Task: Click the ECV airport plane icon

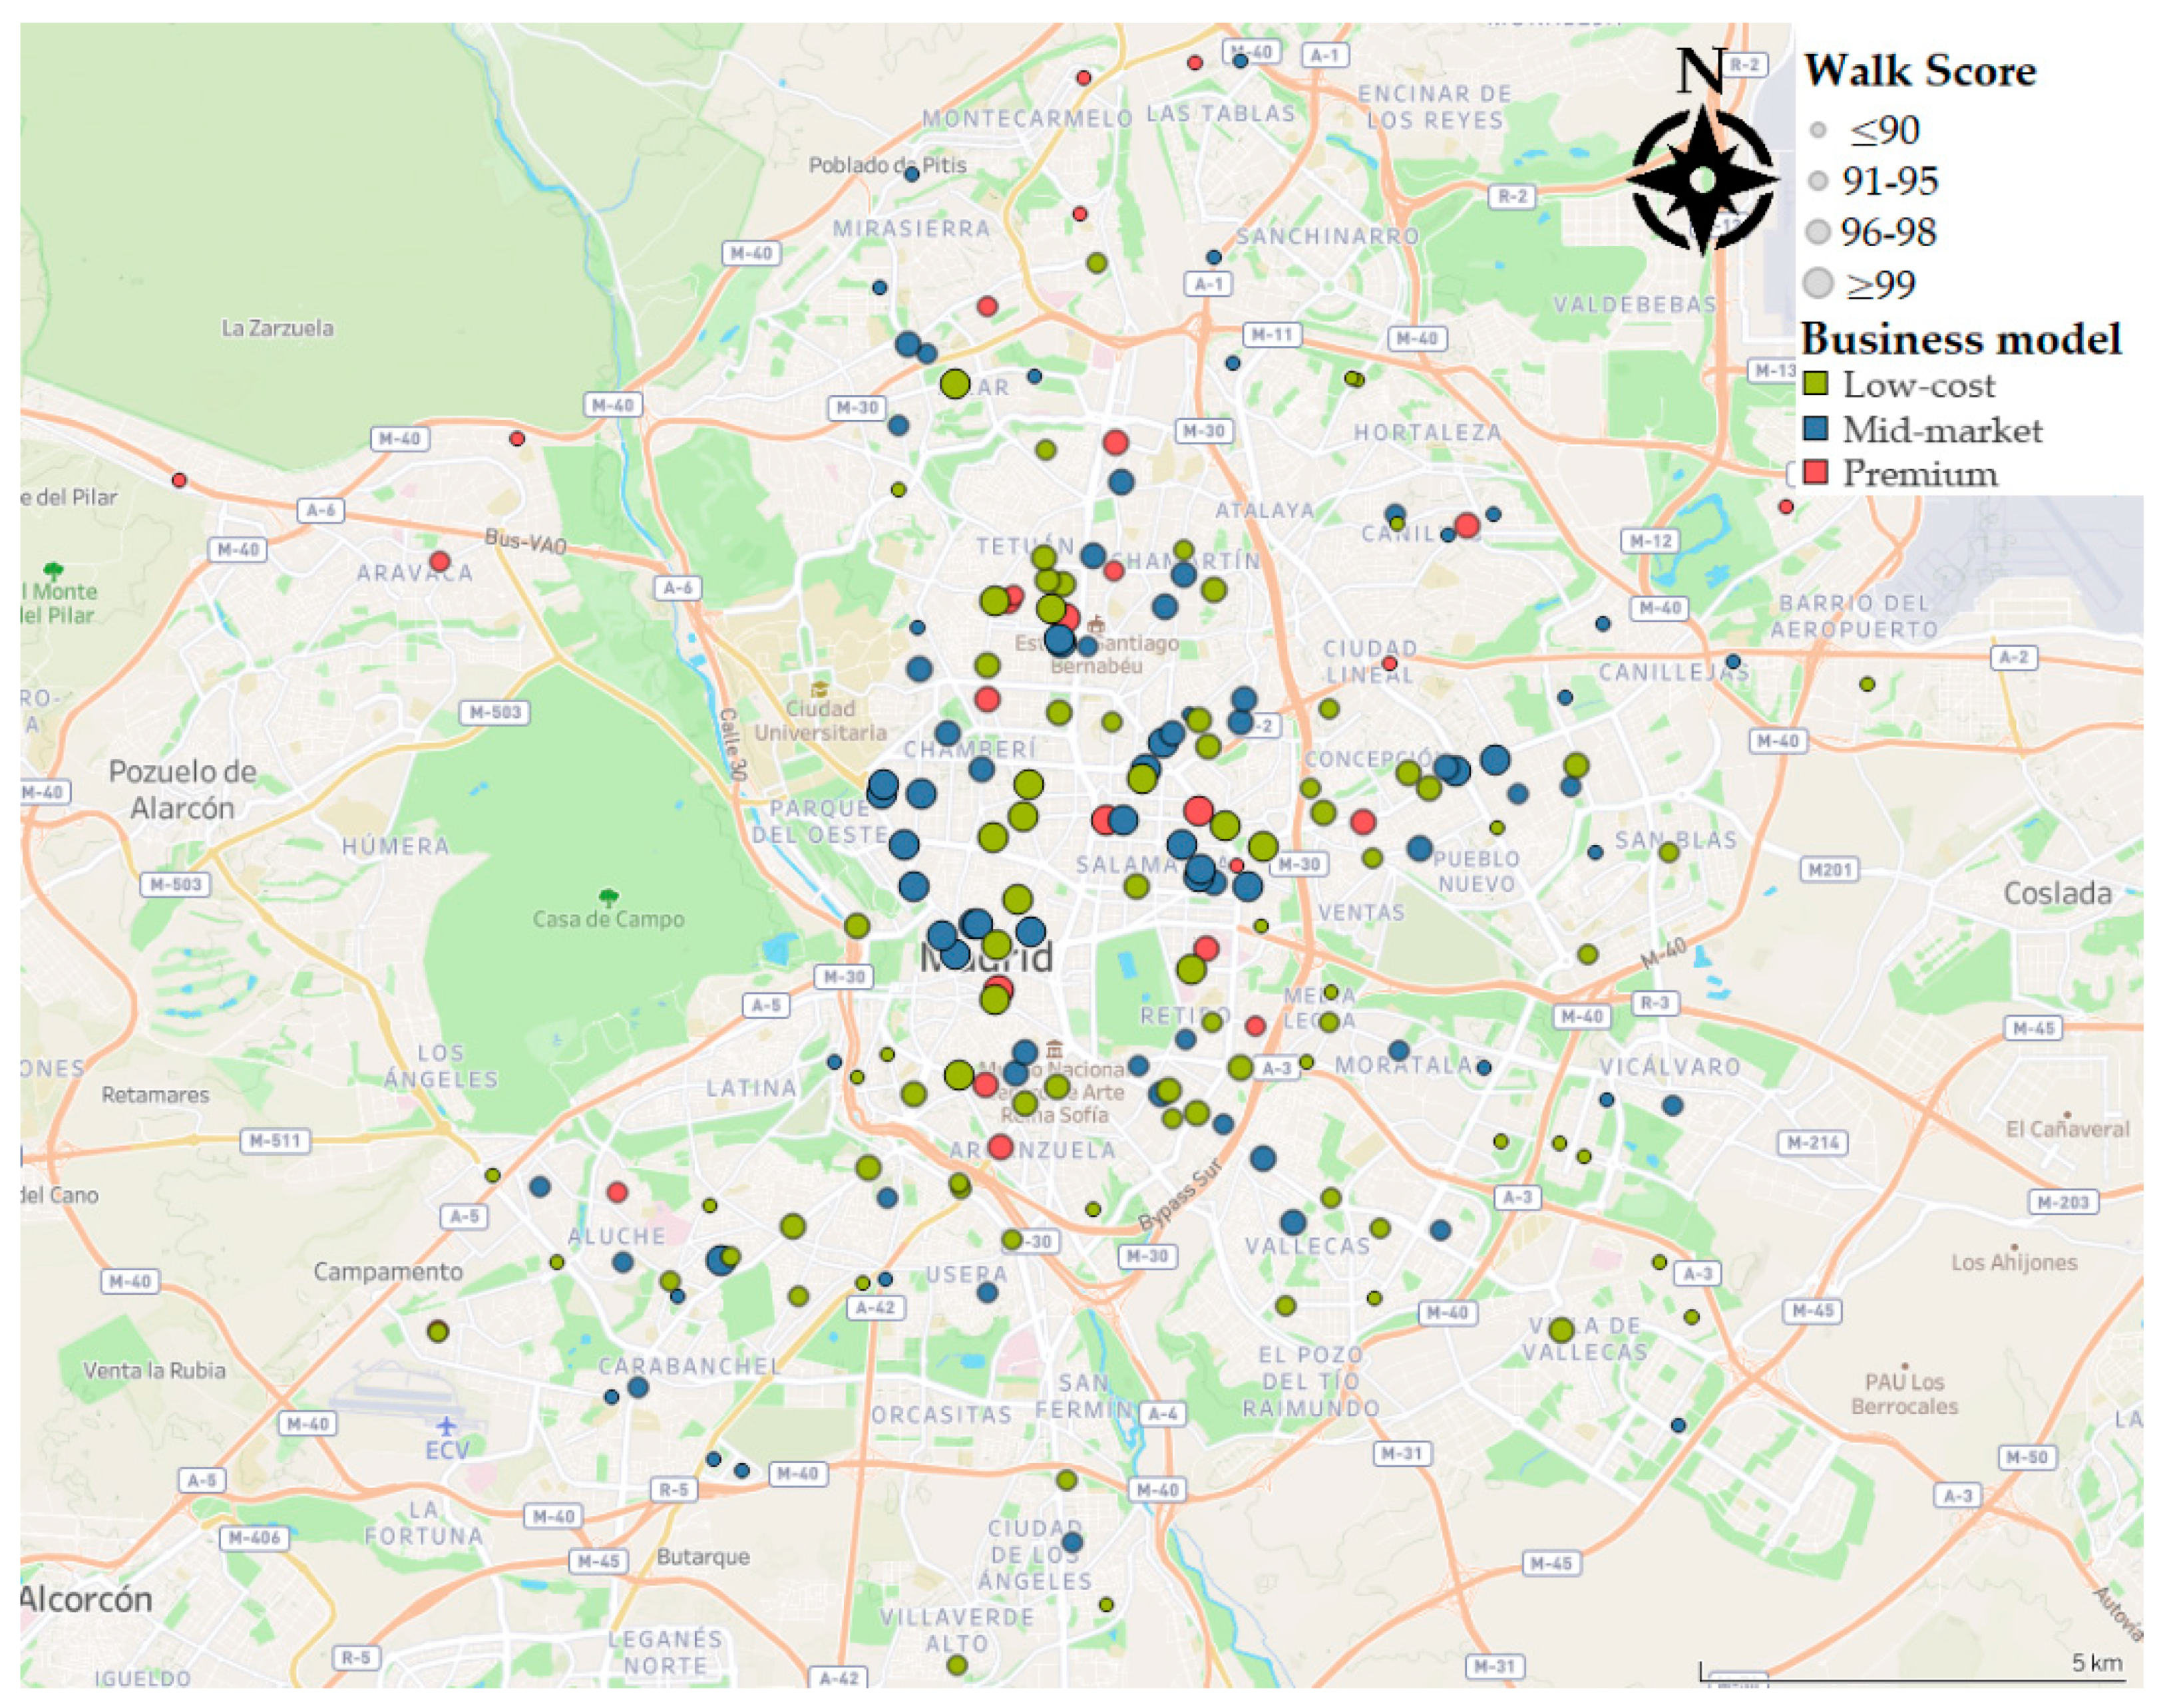Action: [446, 1426]
